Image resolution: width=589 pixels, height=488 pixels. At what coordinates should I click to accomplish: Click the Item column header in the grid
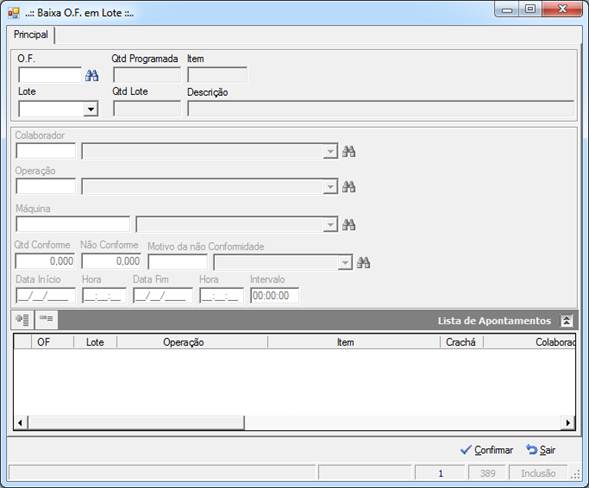coord(354,342)
